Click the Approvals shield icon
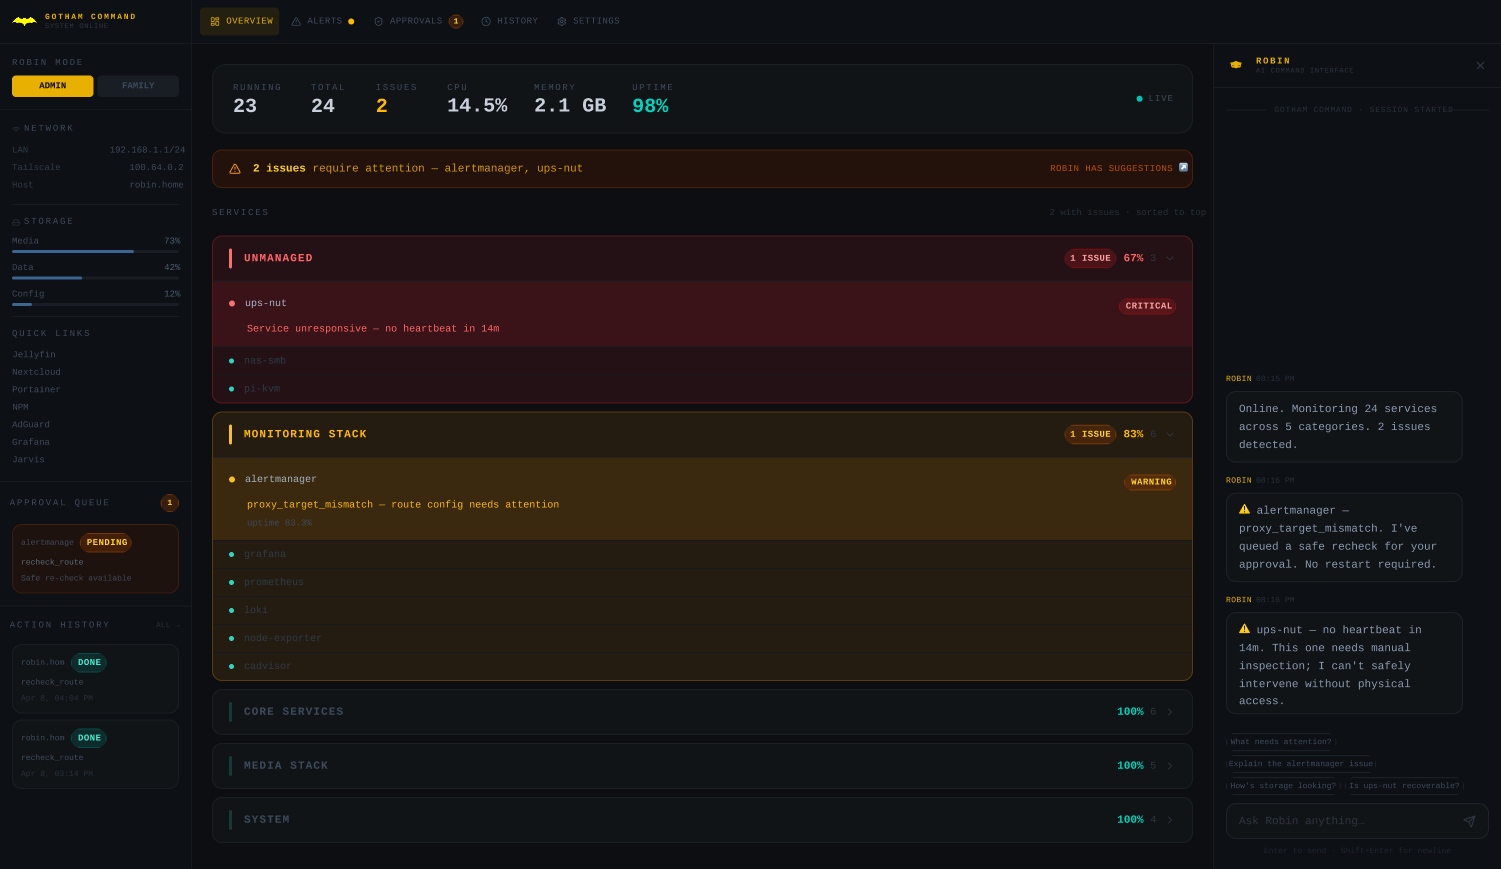 point(379,21)
